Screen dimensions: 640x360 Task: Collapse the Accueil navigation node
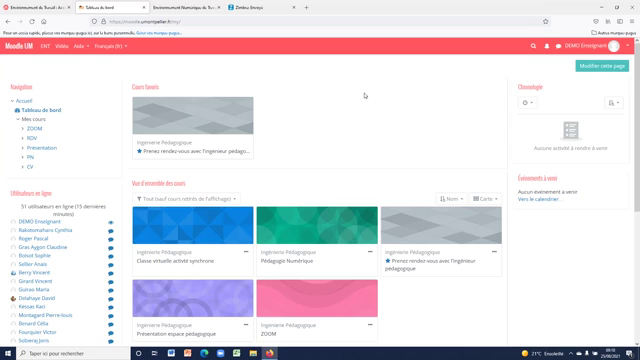click(x=12, y=101)
